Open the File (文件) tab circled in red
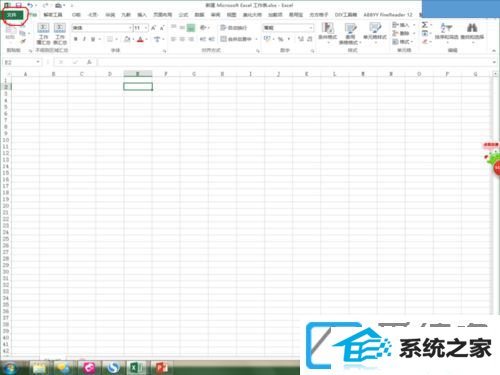The height and width of the screenshot is (375, 500). point(12,15)
